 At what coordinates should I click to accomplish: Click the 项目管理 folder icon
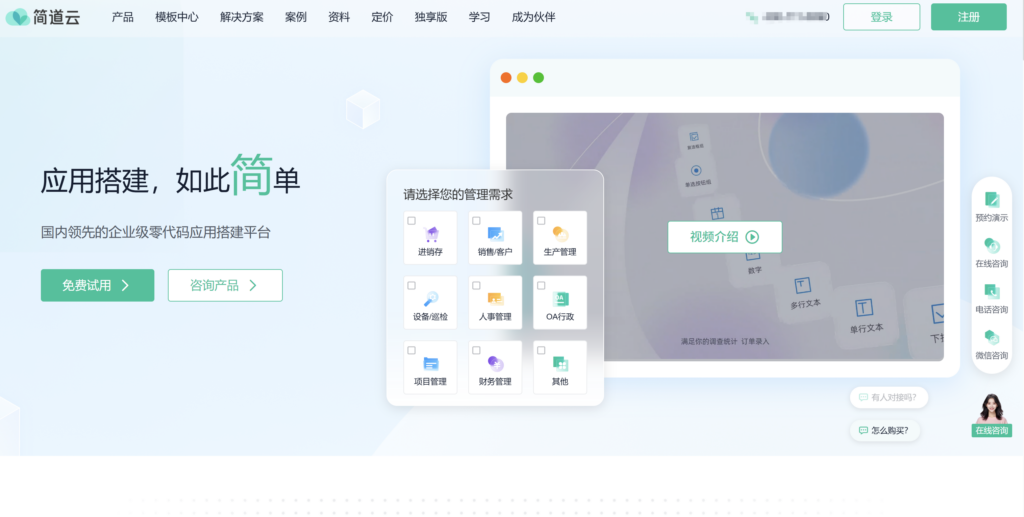[430, 363]
